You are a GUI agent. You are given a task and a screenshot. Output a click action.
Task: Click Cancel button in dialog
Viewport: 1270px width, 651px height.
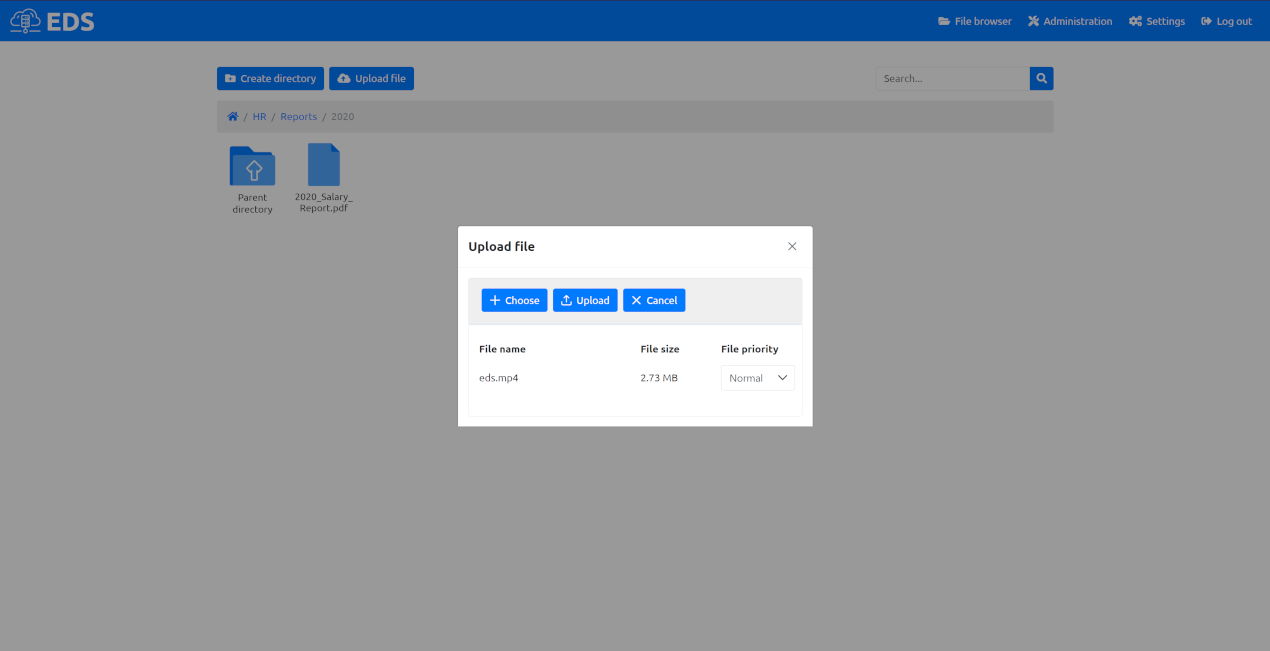pos(654,300)
